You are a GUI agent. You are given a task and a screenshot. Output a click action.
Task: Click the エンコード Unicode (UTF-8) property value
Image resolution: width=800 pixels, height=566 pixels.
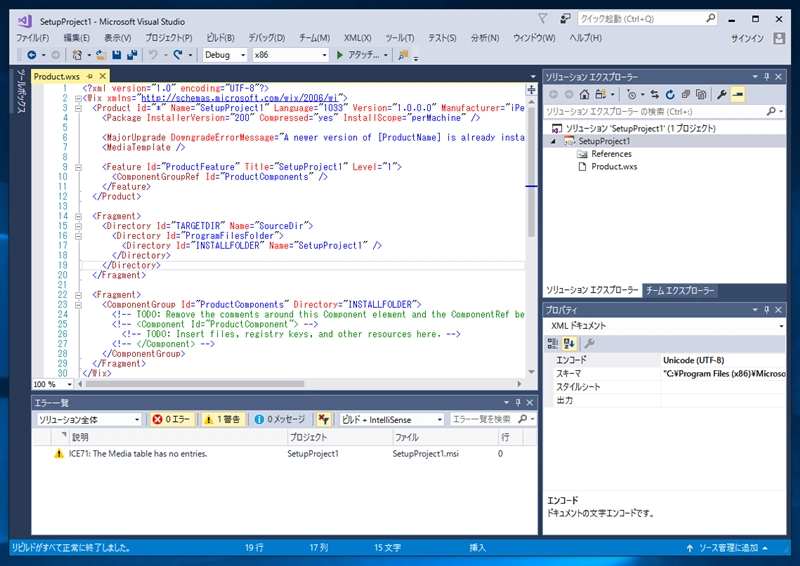tap(723, 360)
